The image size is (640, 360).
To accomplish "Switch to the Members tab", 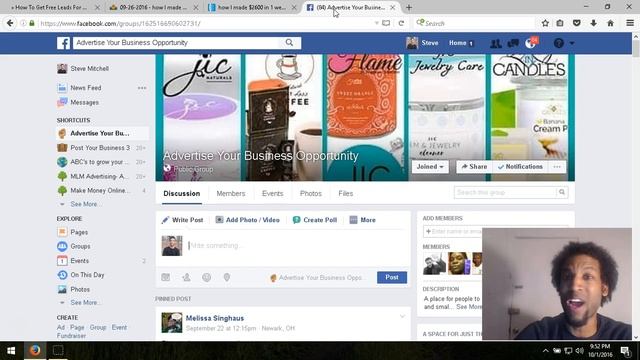I will click(x=231, y=193).
